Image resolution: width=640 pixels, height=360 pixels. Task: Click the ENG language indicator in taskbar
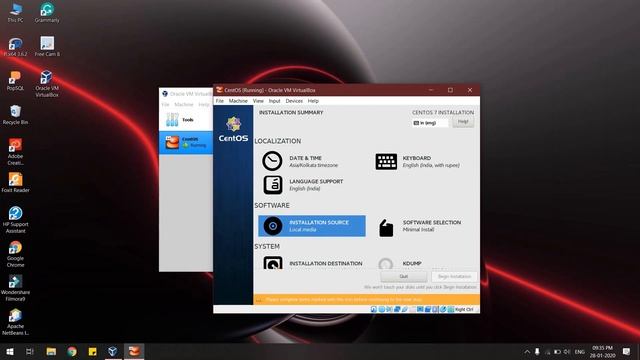point(580,351)
